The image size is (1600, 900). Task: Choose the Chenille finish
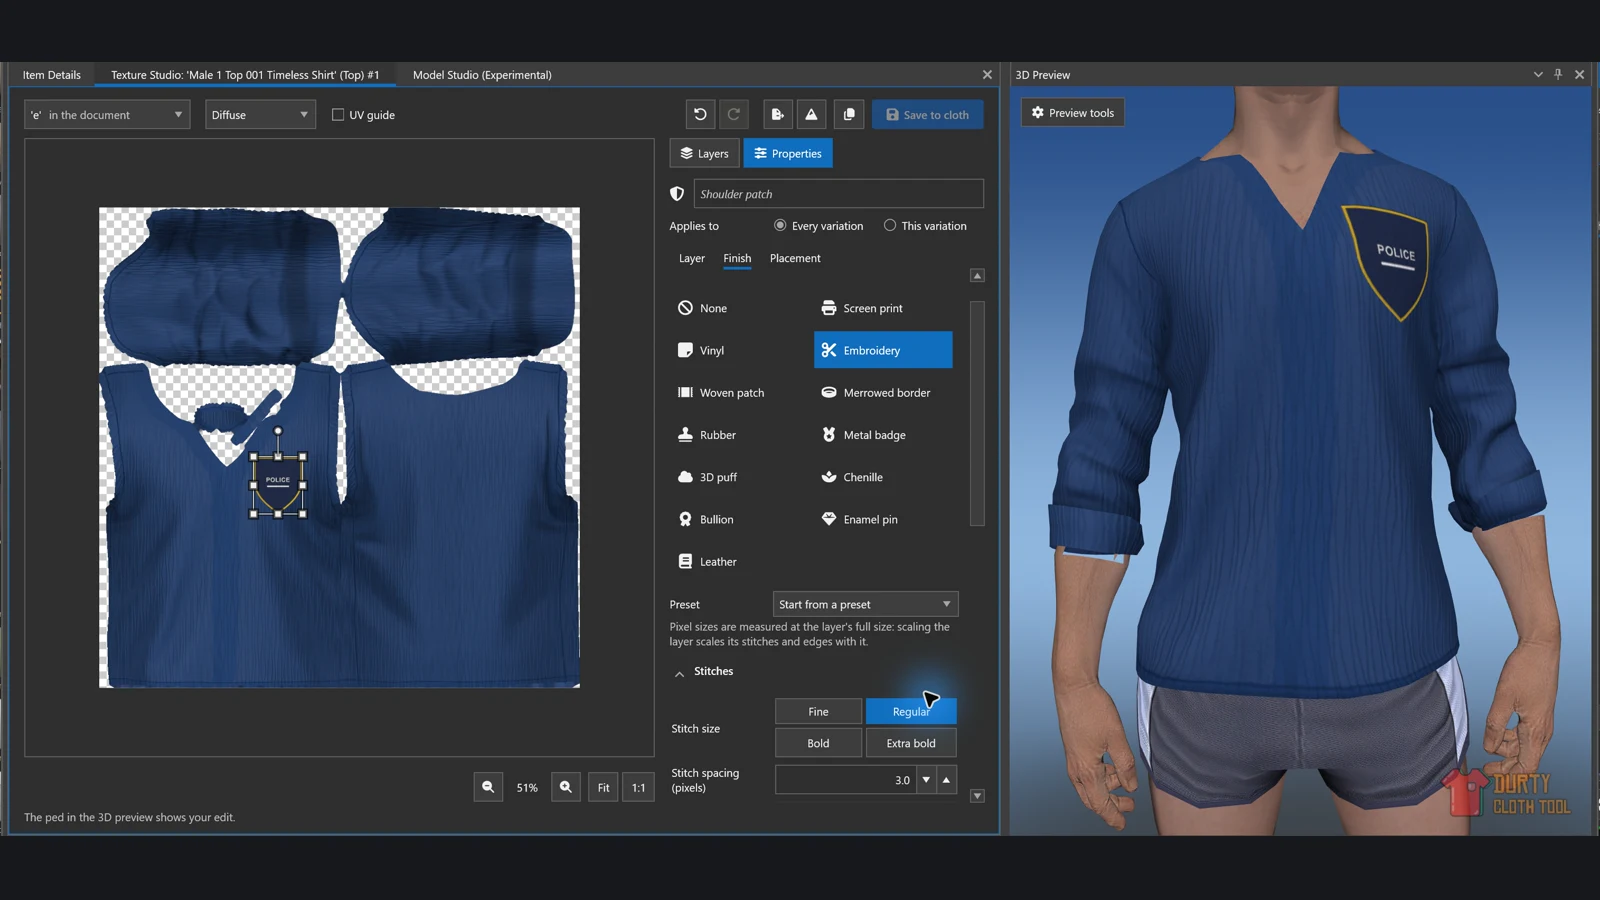pos(883,477)
